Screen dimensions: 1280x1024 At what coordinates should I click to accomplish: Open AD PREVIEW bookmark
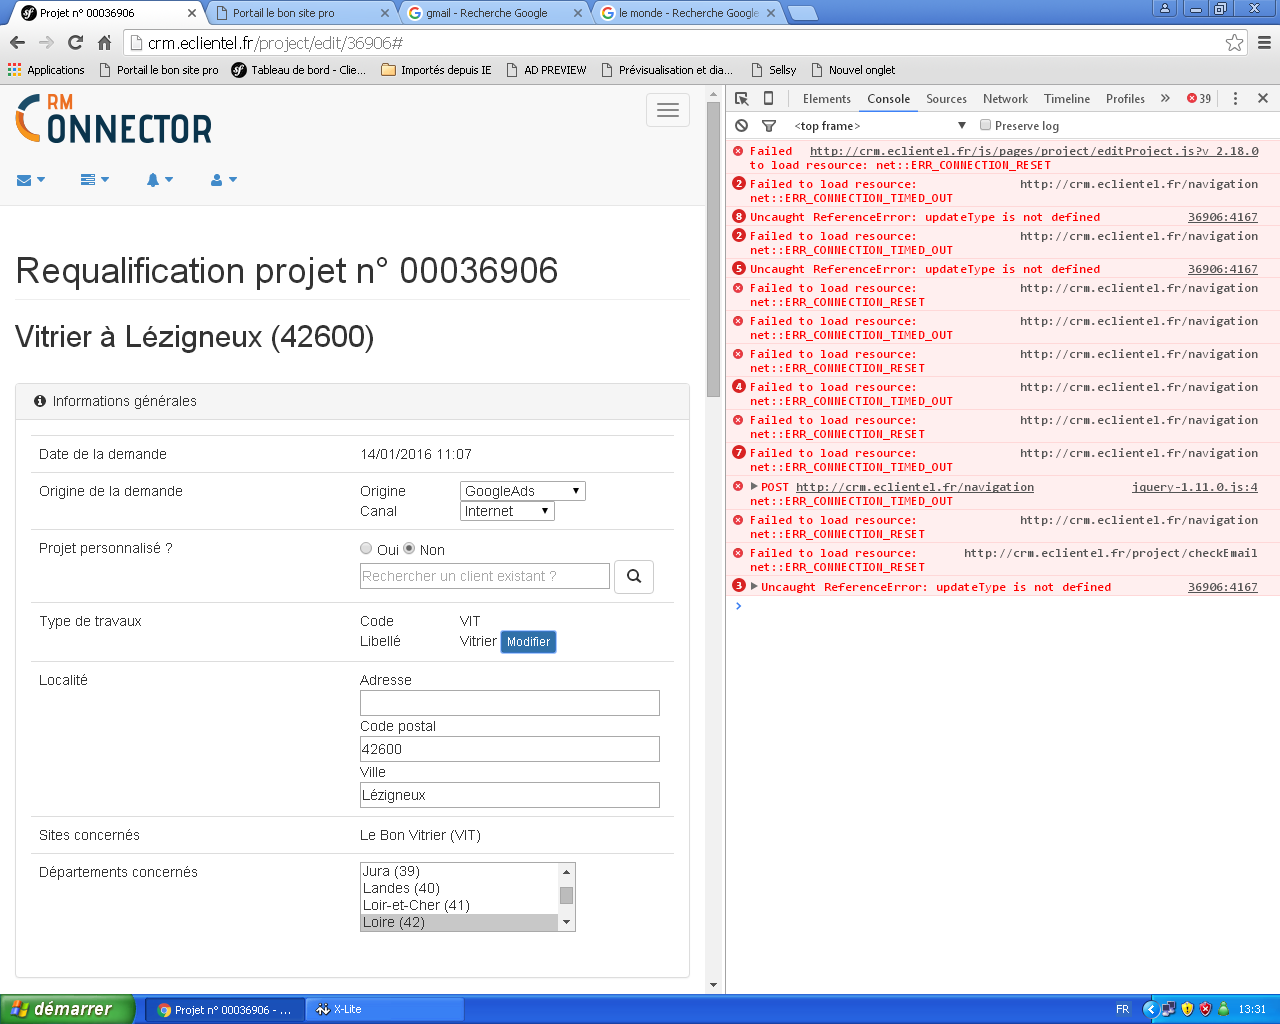coord(546,70)
